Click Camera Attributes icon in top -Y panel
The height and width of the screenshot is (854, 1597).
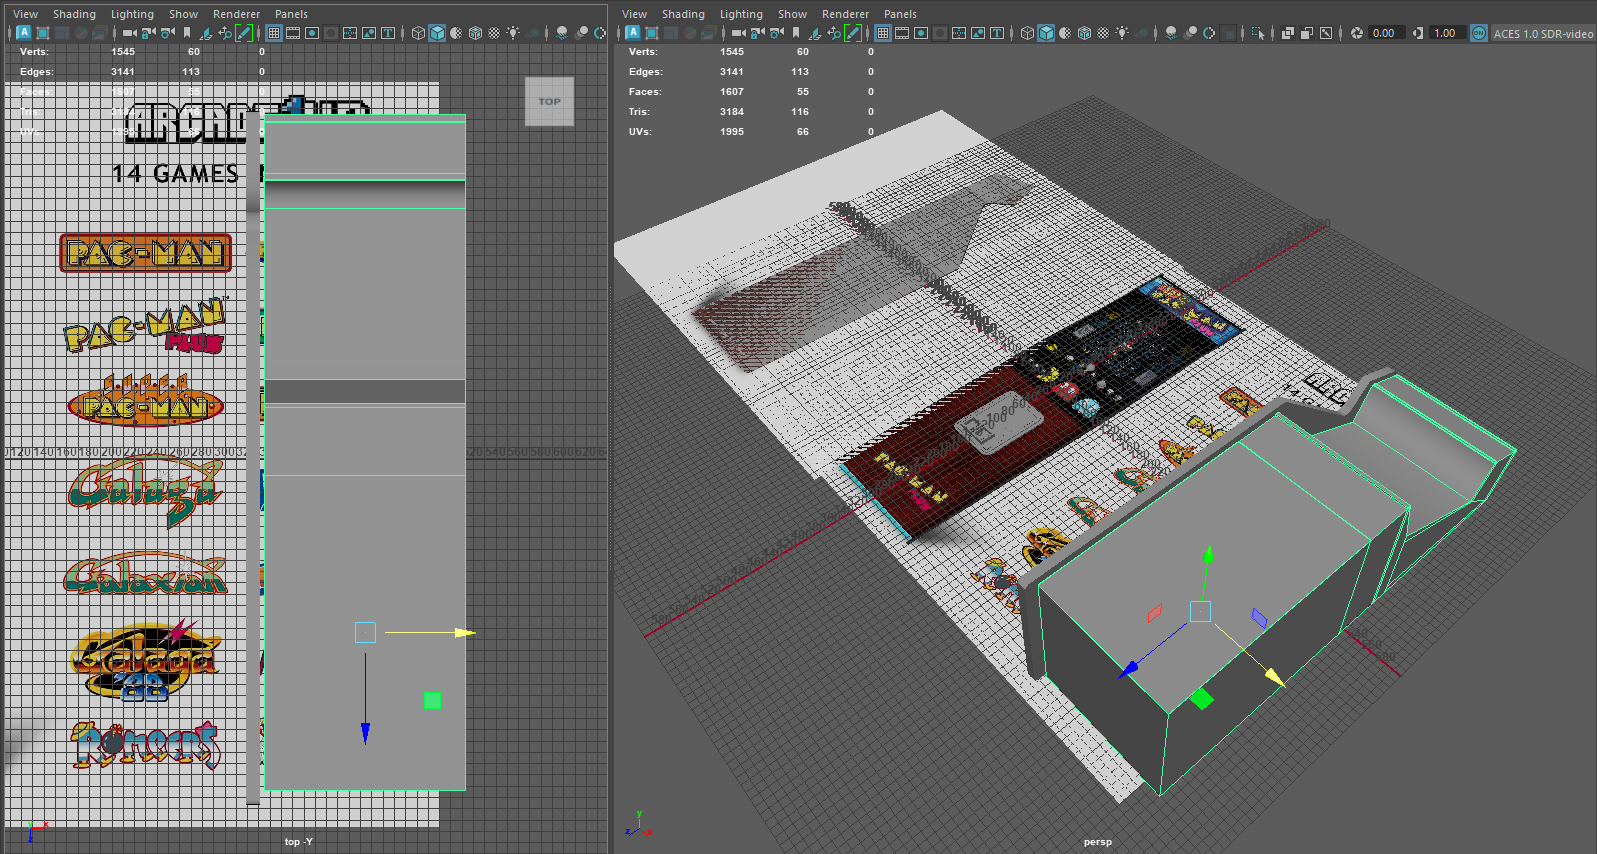pyautogui.click(x=167, y=33)
